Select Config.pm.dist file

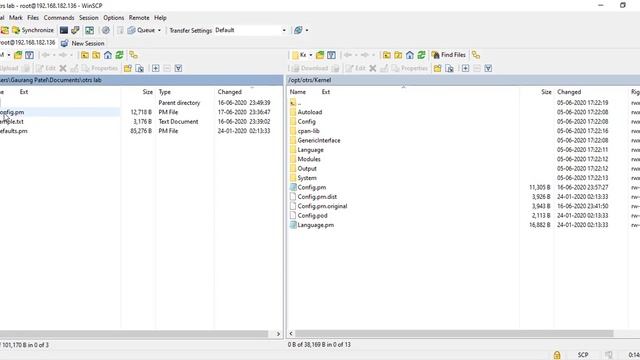[317, 197]
